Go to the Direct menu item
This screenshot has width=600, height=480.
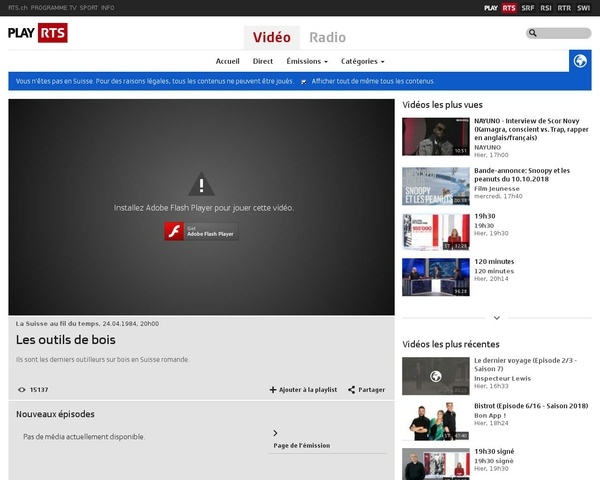[x=263, y=61]
